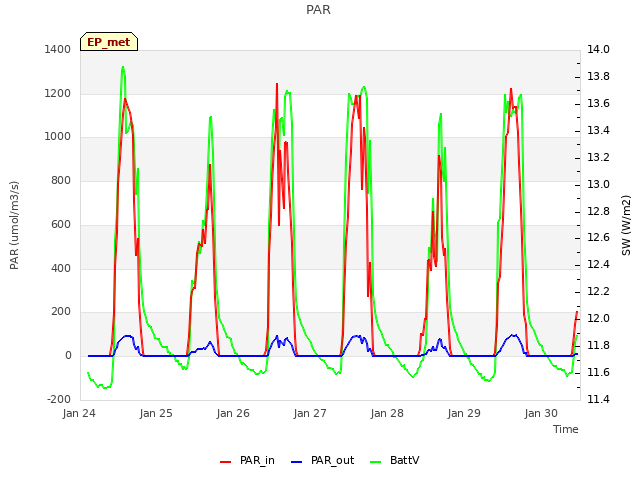Click the blue PAR_out legend swatch

296,462
